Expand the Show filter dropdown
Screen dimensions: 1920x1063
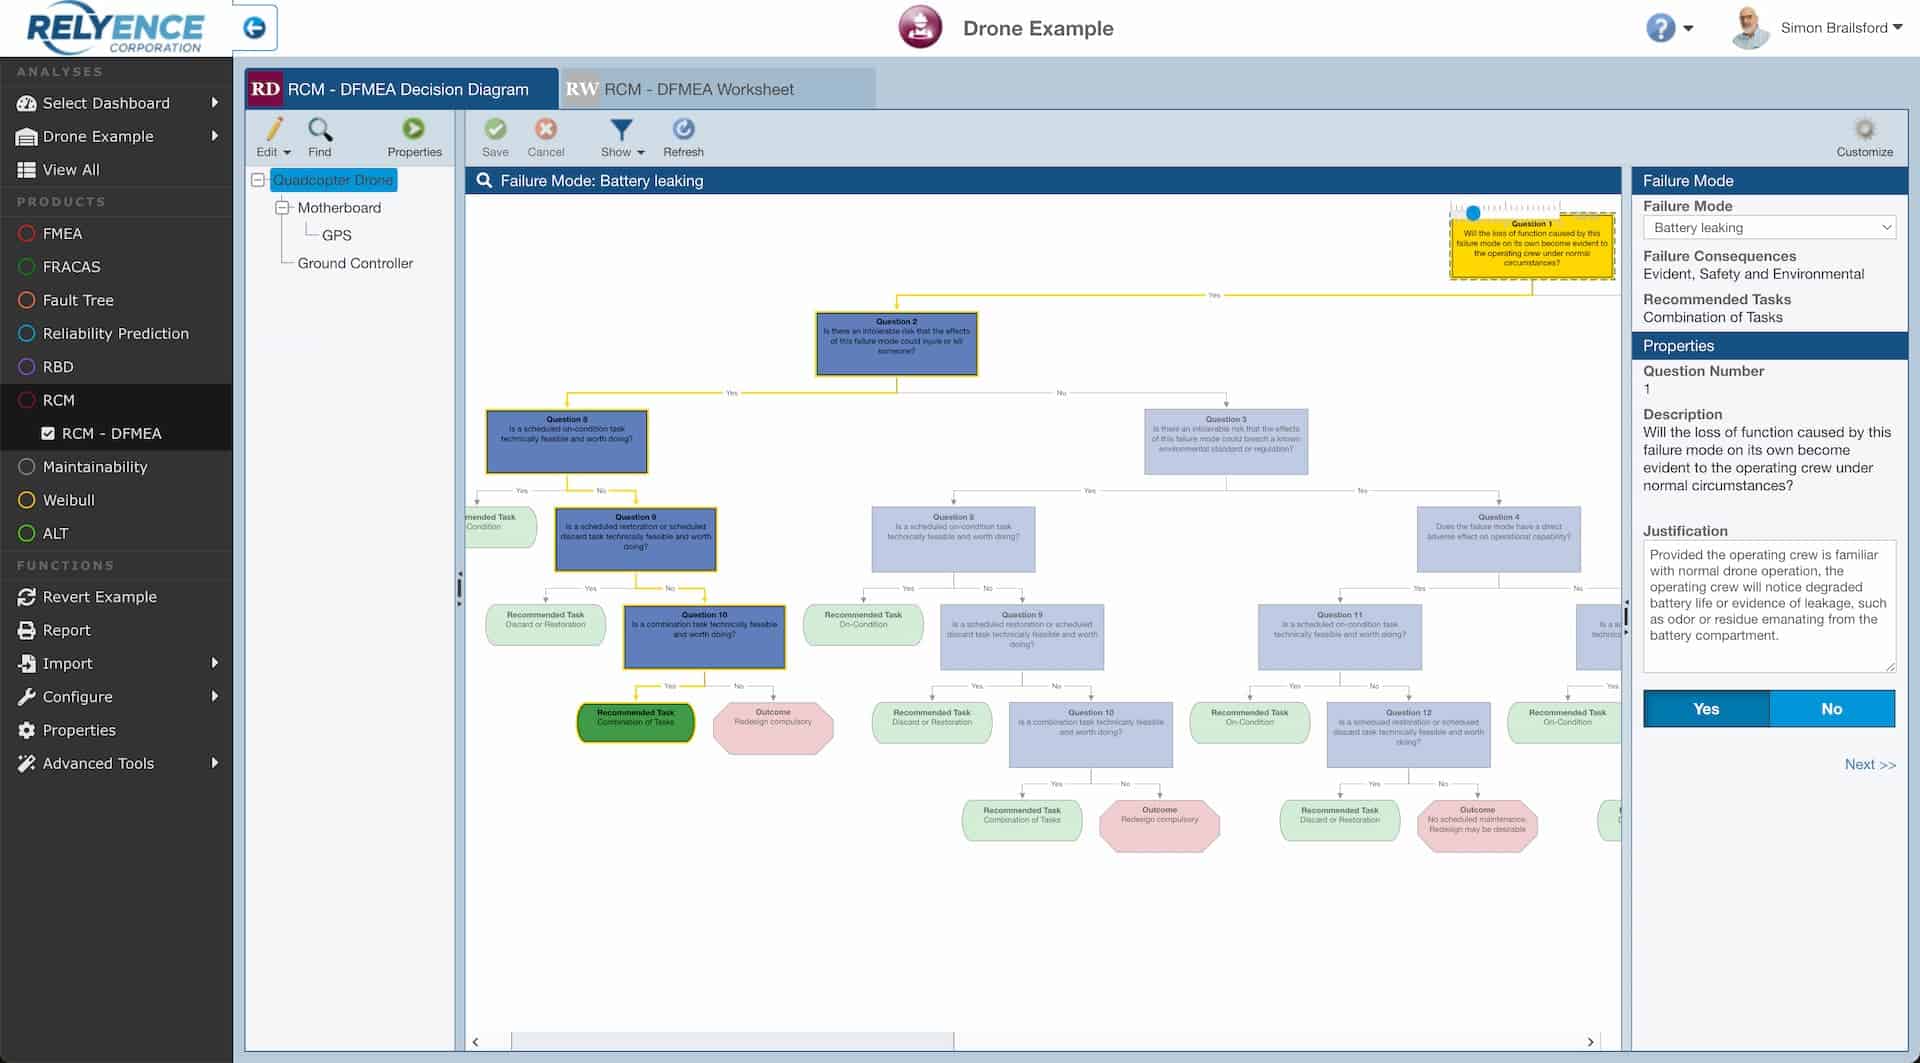(x=638, y=151)
